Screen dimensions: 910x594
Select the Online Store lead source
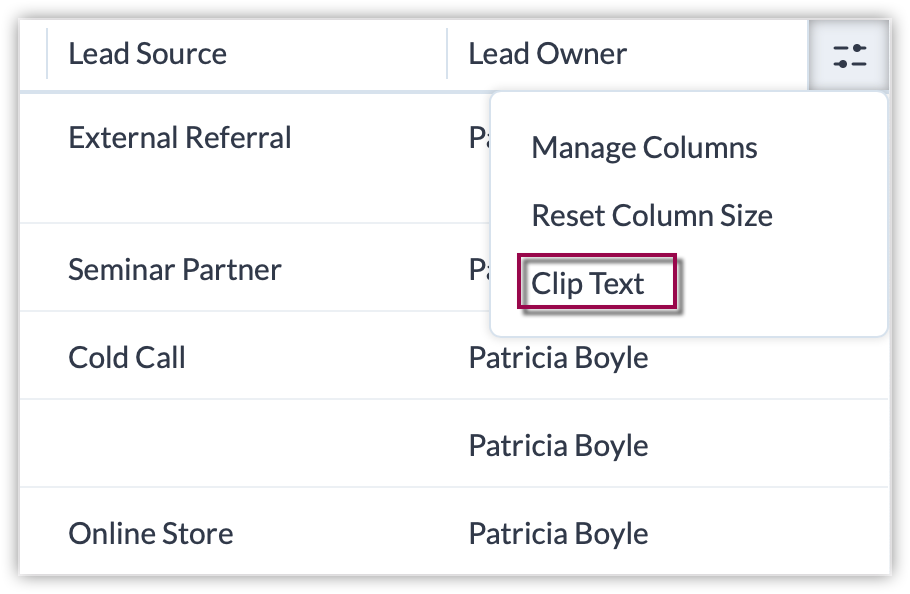[x=151, y=533]
